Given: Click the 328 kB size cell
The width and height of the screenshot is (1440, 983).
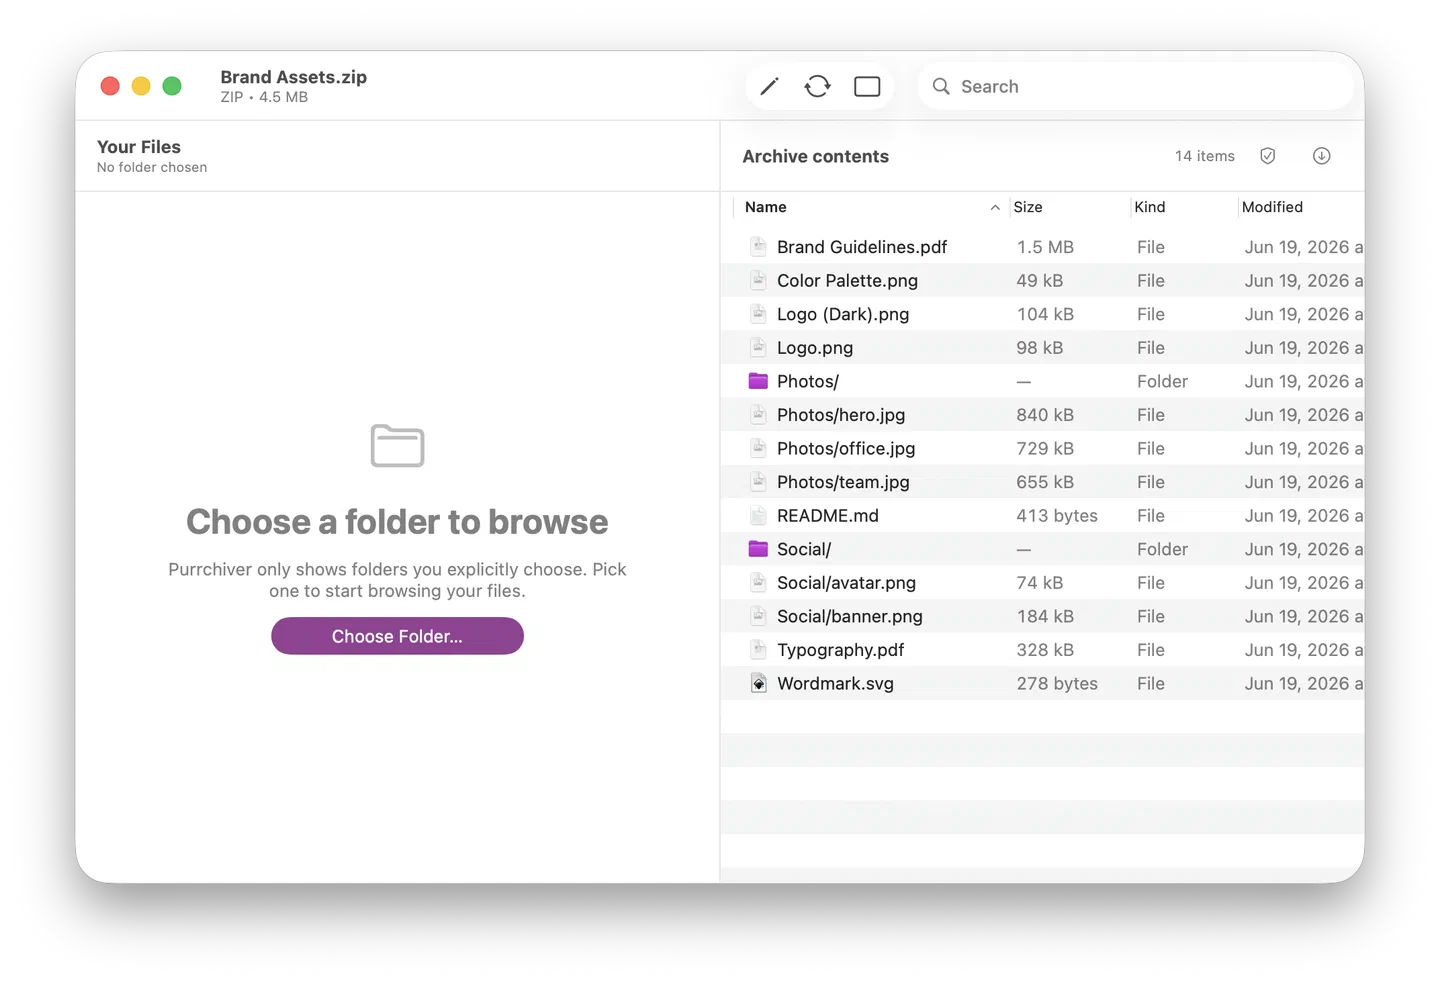Looking at the screenshot, I should pos(1045,650).
